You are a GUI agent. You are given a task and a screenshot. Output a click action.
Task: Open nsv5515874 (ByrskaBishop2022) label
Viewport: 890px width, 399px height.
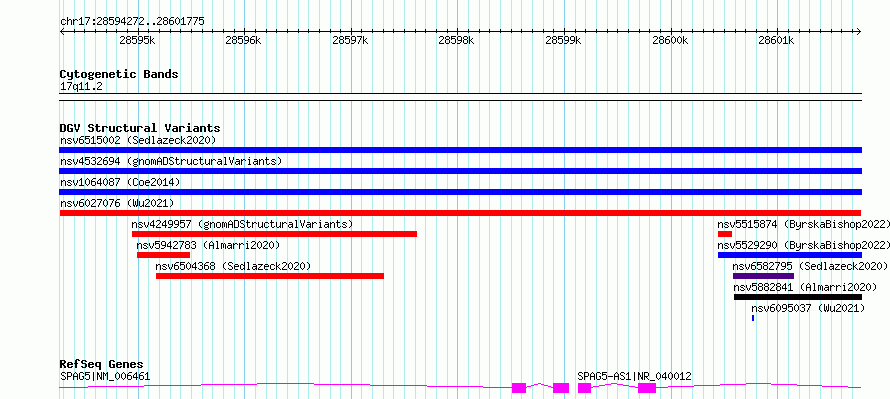[803, 224]
